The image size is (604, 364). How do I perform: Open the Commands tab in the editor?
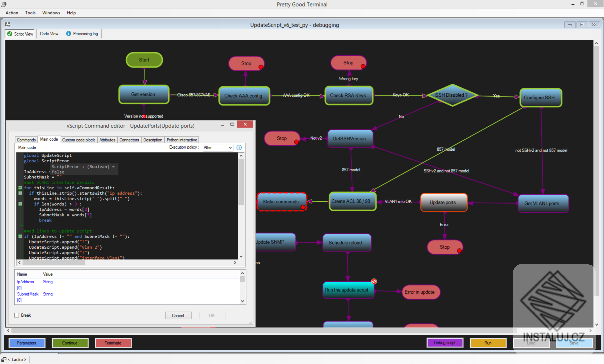tap(26, 140)
